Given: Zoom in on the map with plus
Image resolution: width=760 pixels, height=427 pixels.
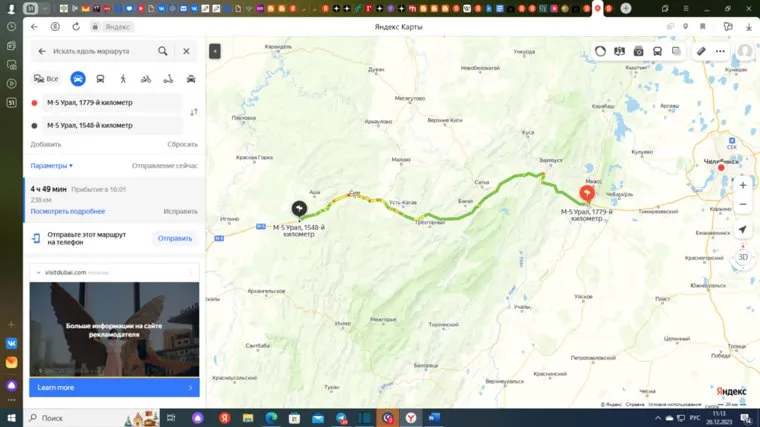Looking at the screenshot, I should (742, 185).
